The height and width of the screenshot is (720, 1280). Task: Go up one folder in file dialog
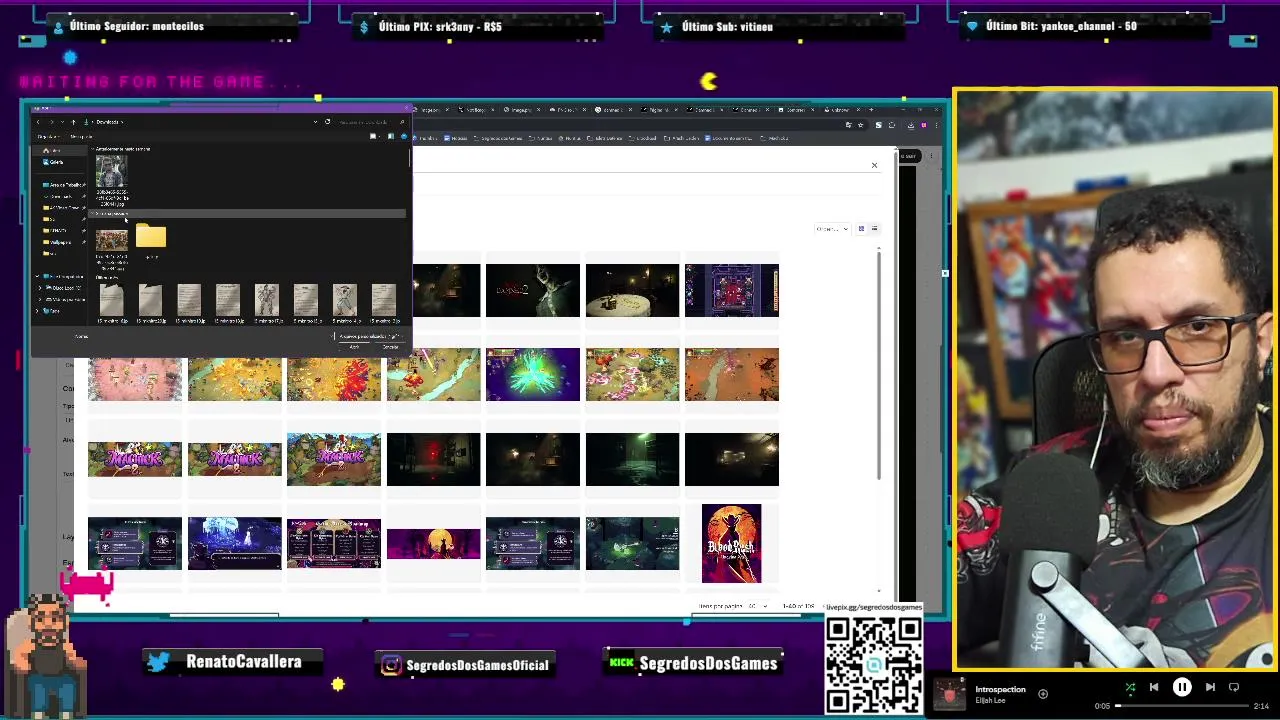pyautogui.click(x=73, y=122)
